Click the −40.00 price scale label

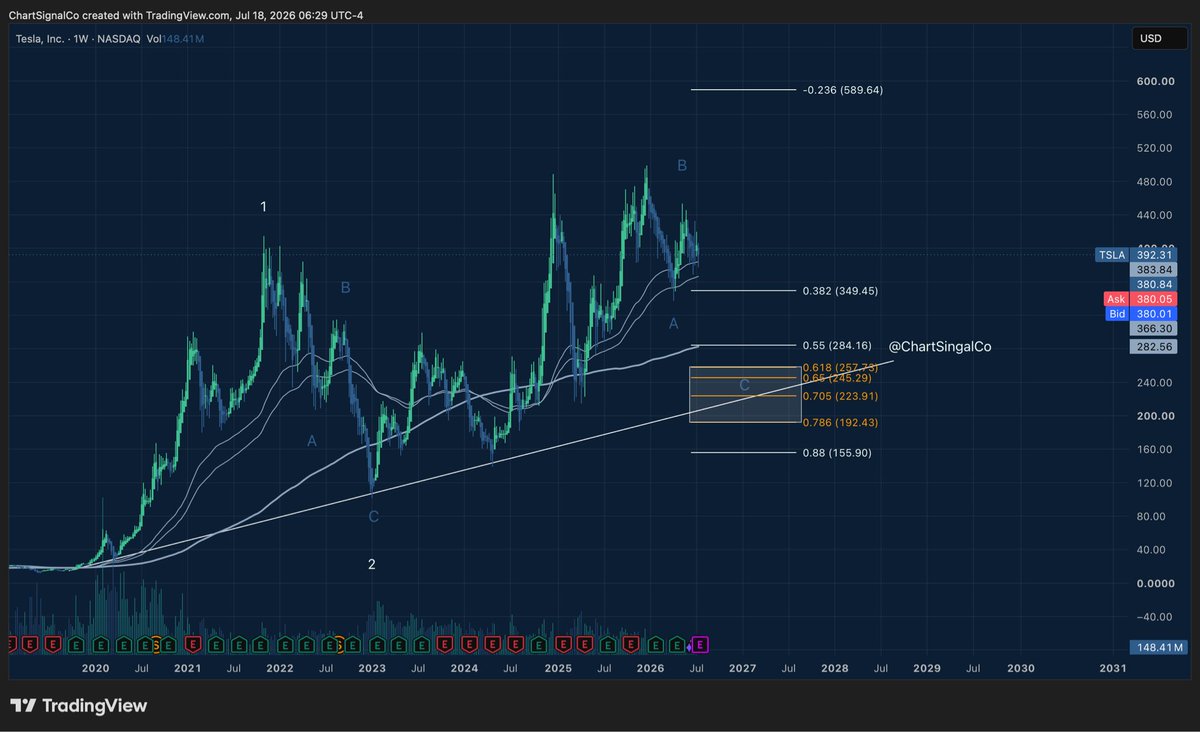click(x=1155, y=616)
